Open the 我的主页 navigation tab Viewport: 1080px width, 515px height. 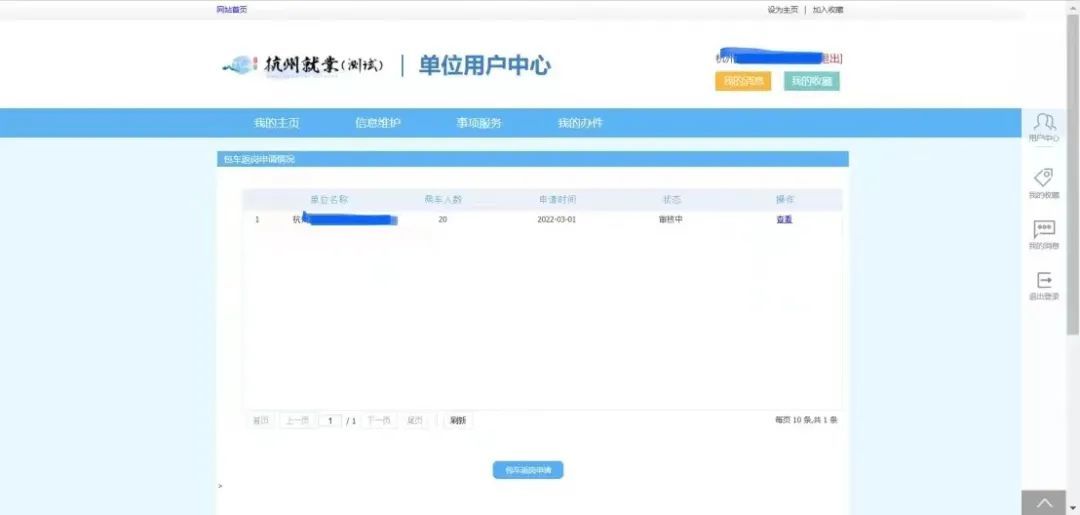click(276, 123)
